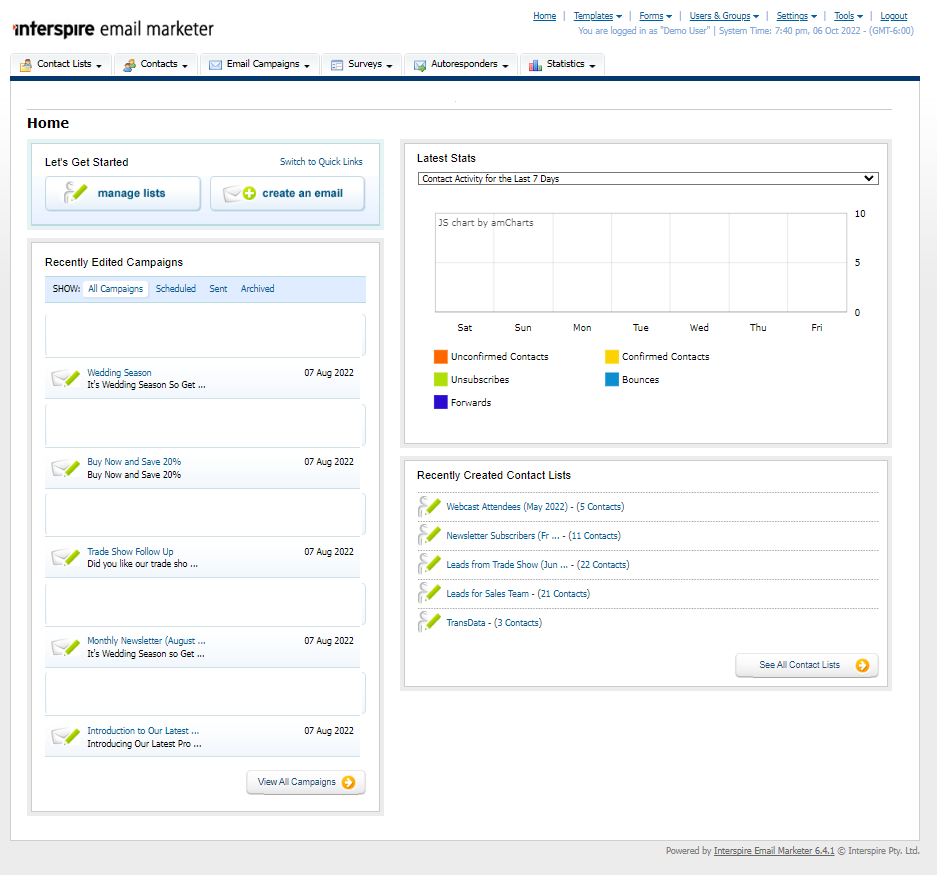Click the Interspire flame logo
Viewport: 937px width, 875px height.
tap(15, 29)
